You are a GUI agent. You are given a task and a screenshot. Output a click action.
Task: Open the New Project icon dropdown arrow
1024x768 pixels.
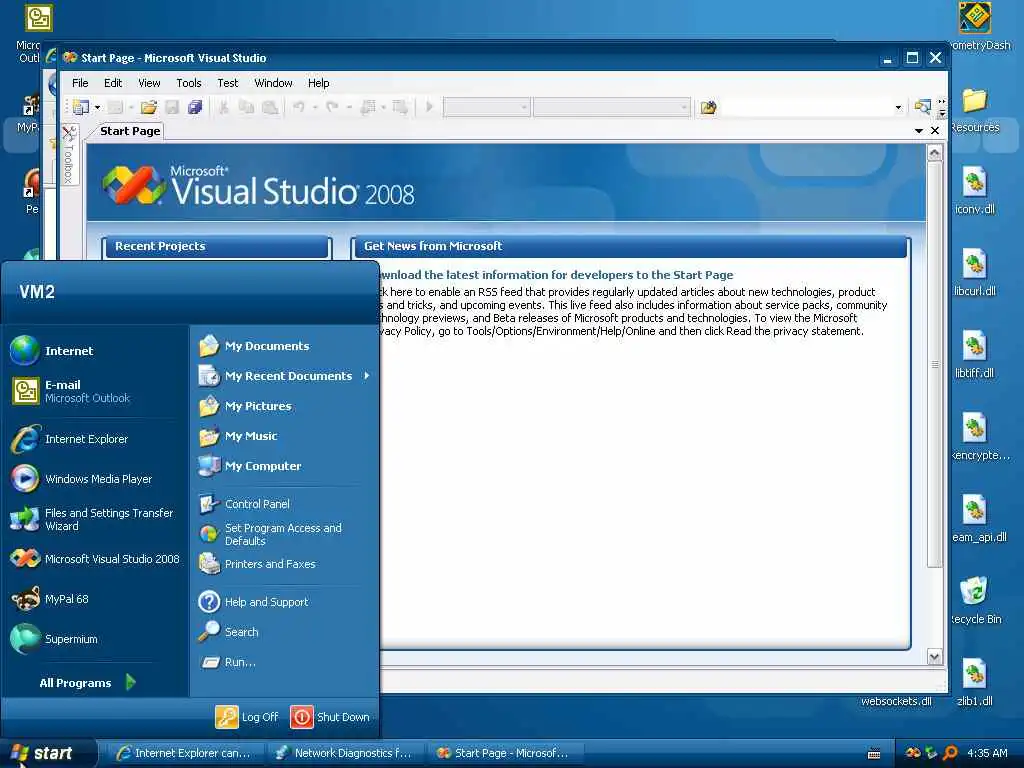pos(97,107)
